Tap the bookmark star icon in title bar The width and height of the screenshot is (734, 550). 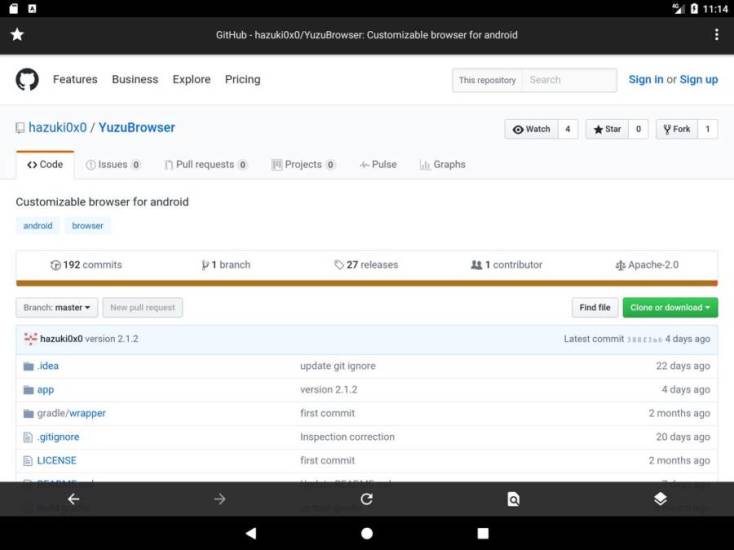point(17,35)
